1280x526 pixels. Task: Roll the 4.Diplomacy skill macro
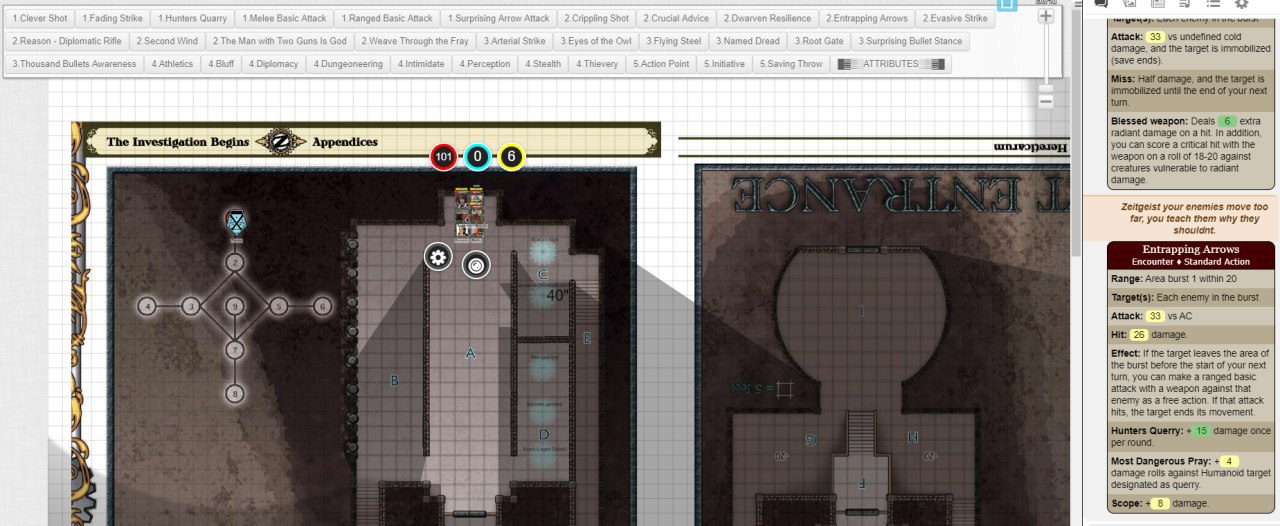[x=272, y=64]
